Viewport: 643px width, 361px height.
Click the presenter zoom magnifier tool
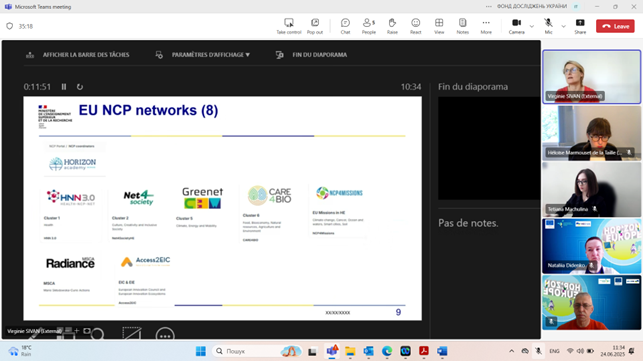pos(97,334)
